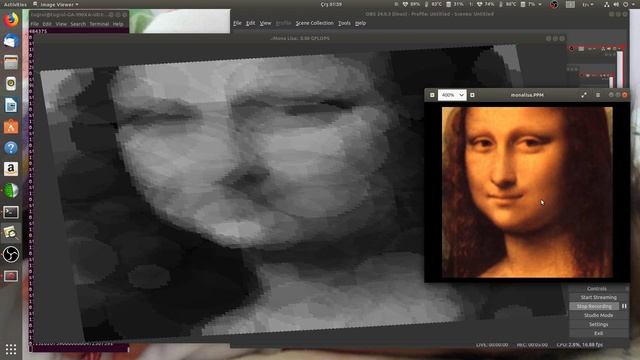Screen dimensions: 640x360
Task: Toggle Studio Mode in OBS
Action: [x=598, y=315]
